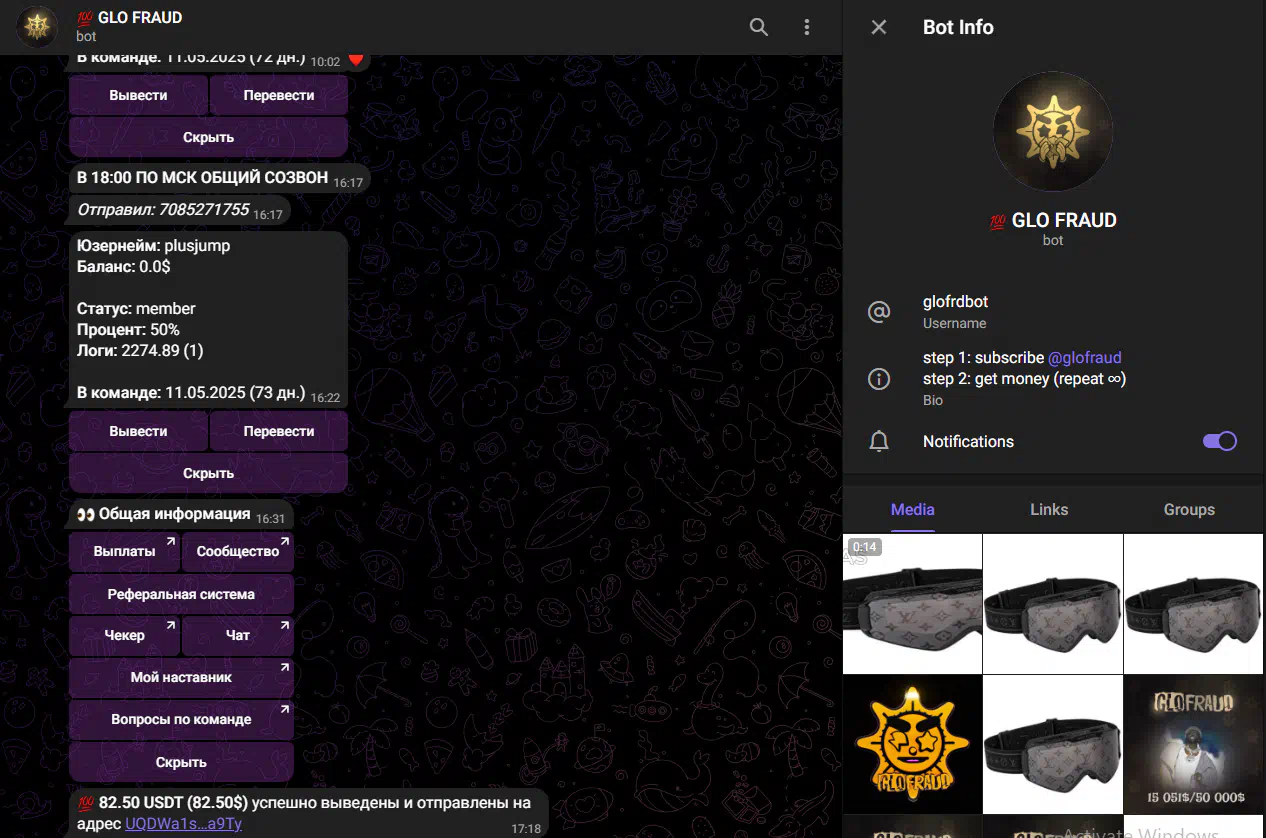Open the Вопросы по команде button
This screenshot has width=1266, height=838.
coord(181,719)
